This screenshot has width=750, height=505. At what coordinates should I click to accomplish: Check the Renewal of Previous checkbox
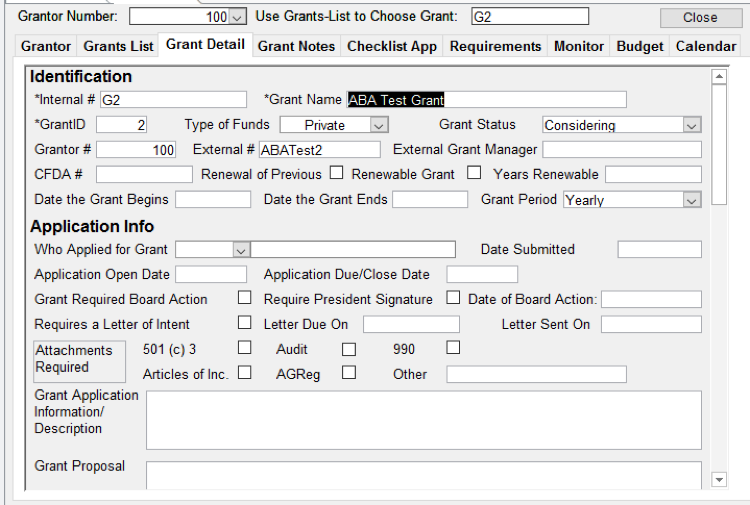pos(337,174)
